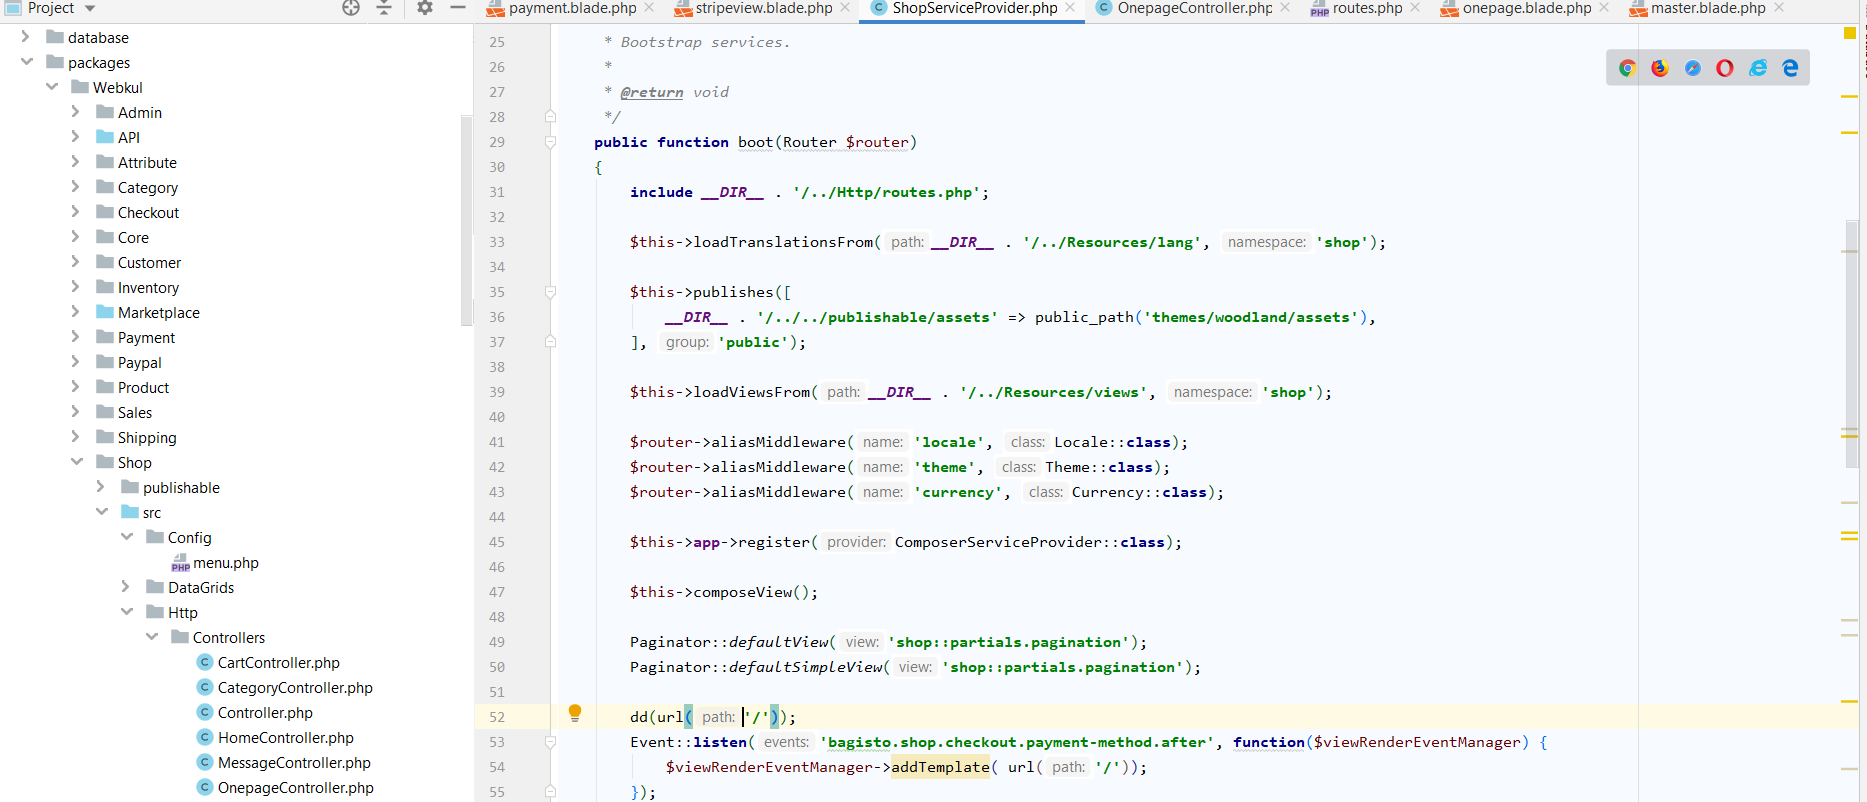Viewport: 1867px width, 802px height.
Task: Fold the Event listen closure at line 53
Action: (550, 742)
